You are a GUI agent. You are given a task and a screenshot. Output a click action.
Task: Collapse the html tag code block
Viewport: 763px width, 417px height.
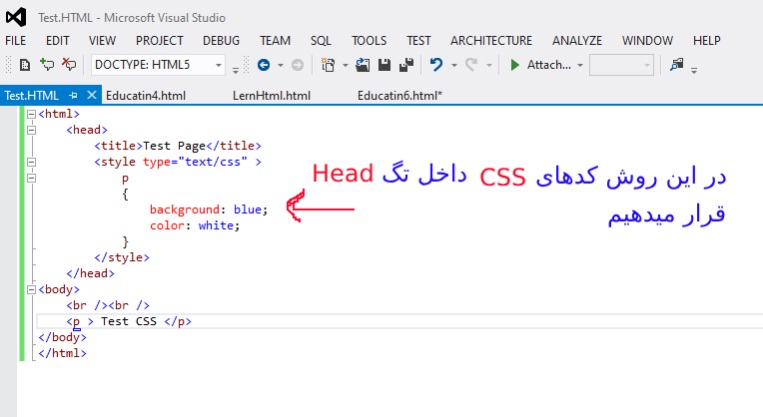click(x=31, y=114)
